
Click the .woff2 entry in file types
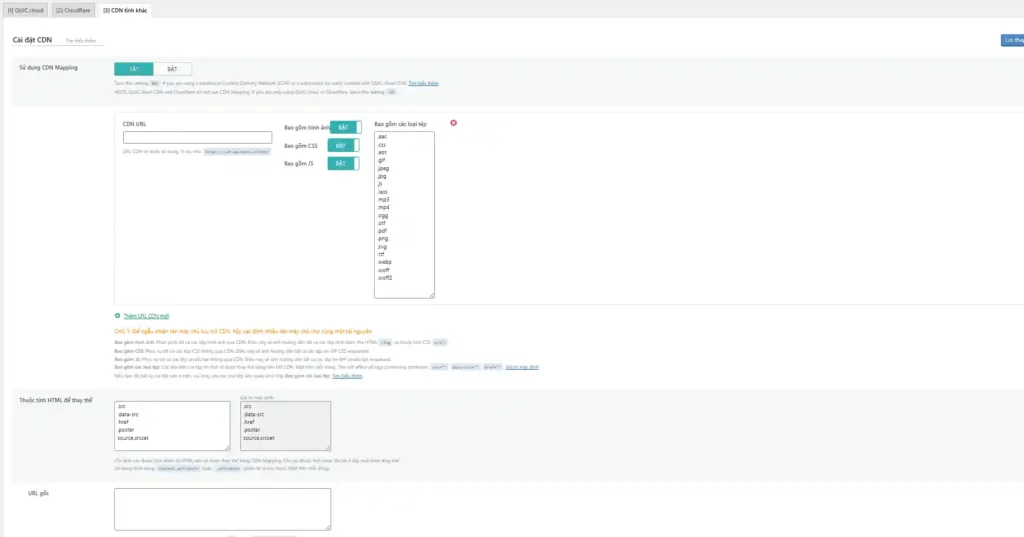pos(385,278)
